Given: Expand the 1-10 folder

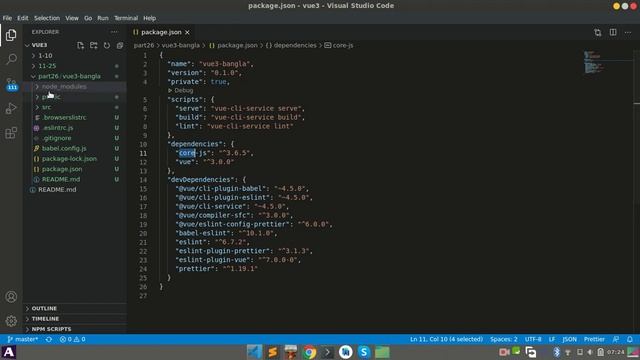Looking at the screenshot, I should click(45, 56).
